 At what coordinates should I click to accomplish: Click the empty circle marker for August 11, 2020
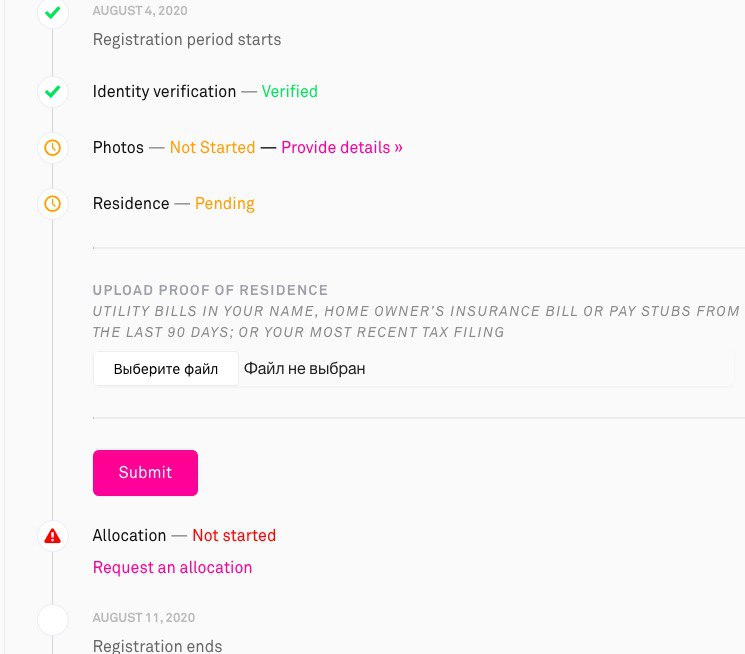53,620
